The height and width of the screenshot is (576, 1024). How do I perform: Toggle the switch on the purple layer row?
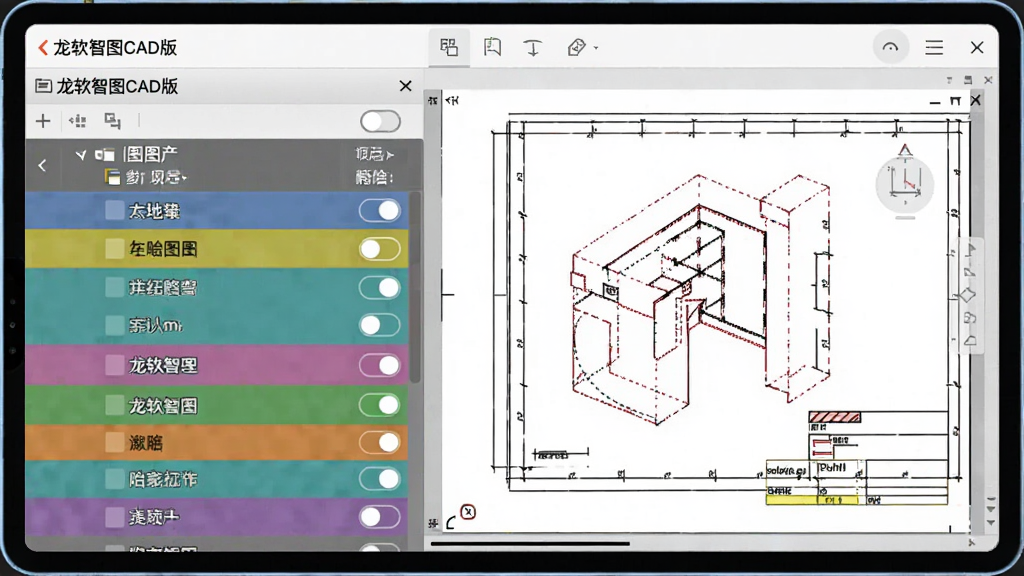click(379, 517)
